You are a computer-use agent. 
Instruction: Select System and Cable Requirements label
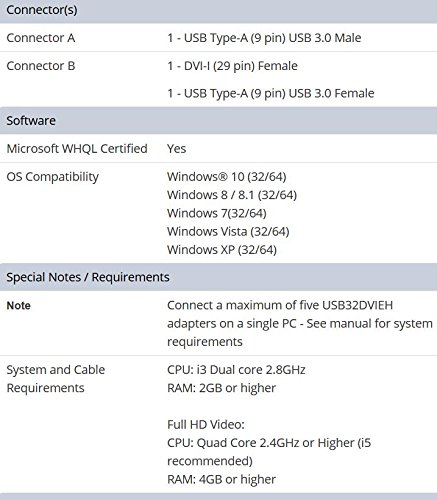(56, 379)
